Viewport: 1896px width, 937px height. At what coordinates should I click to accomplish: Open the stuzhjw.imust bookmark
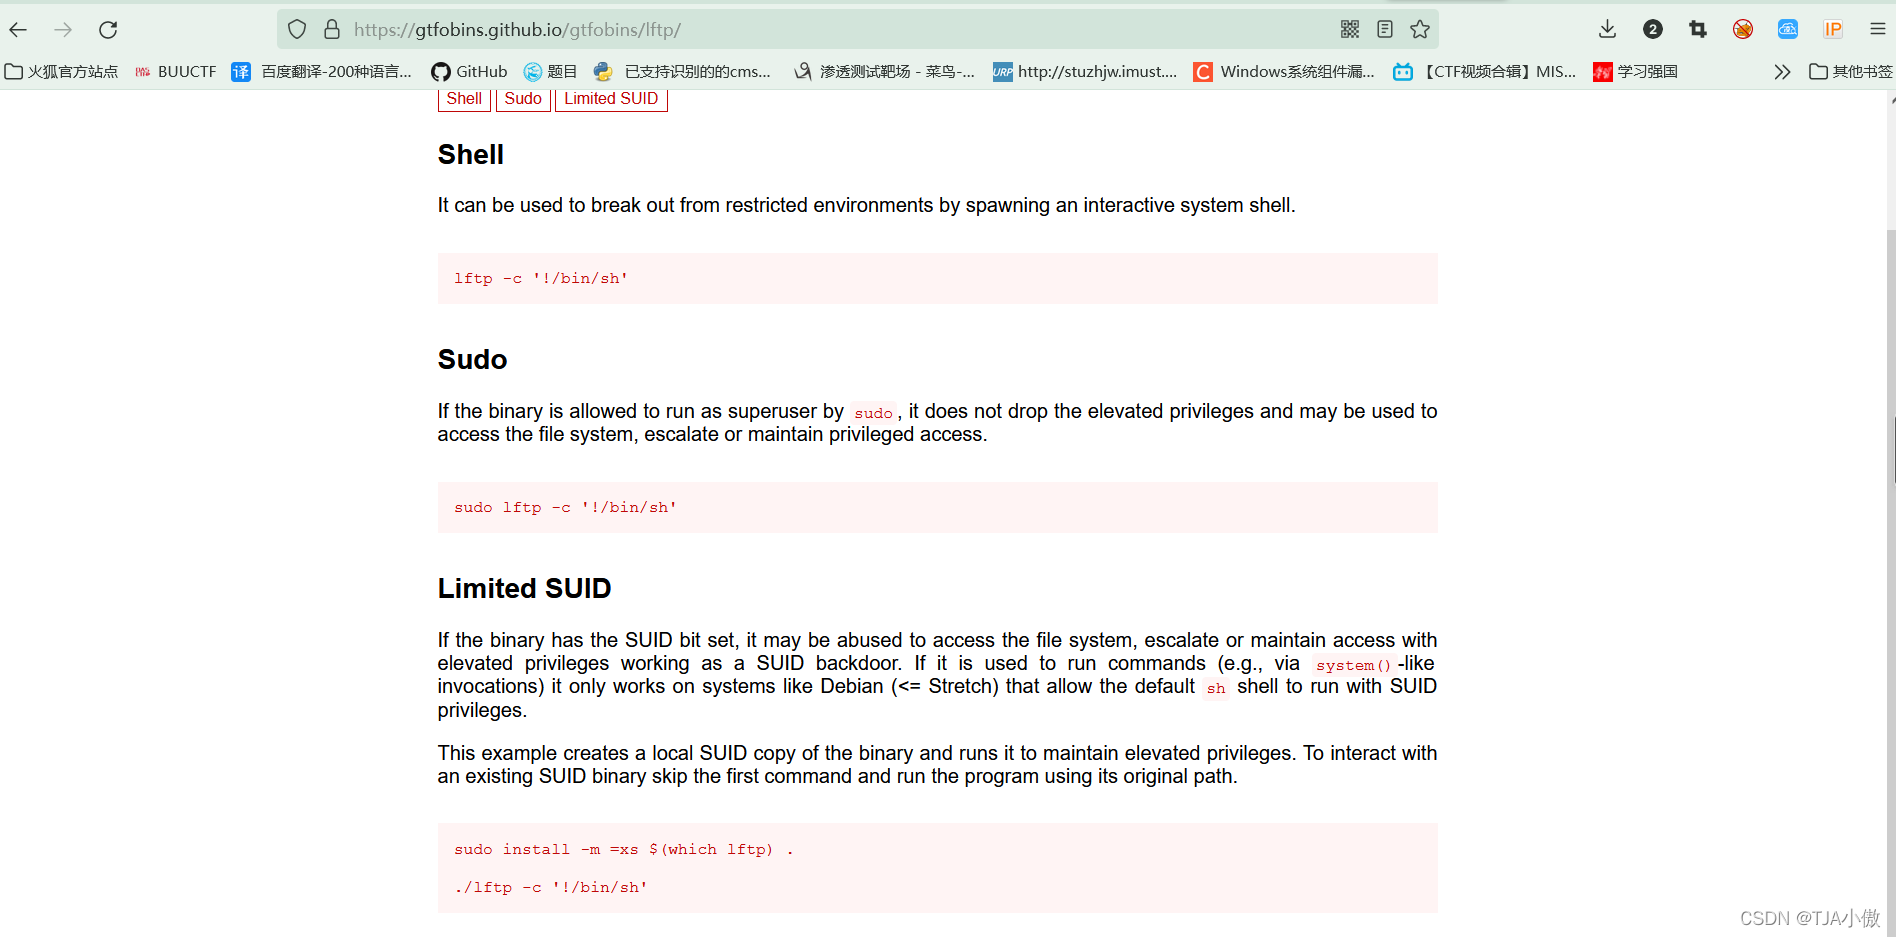pyautogui.click(x=1085, y=72)
